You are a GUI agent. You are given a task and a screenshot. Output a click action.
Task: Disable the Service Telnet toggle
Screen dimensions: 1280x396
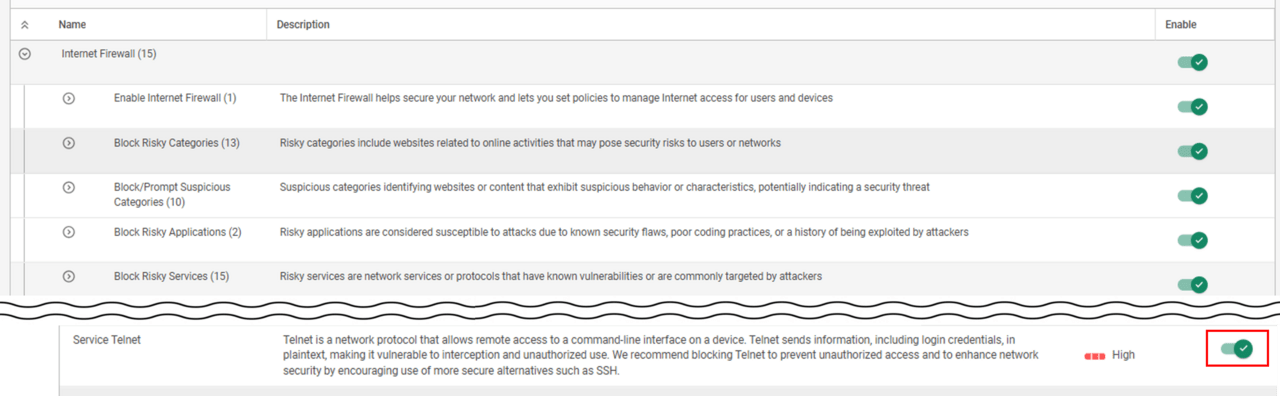1237,348
